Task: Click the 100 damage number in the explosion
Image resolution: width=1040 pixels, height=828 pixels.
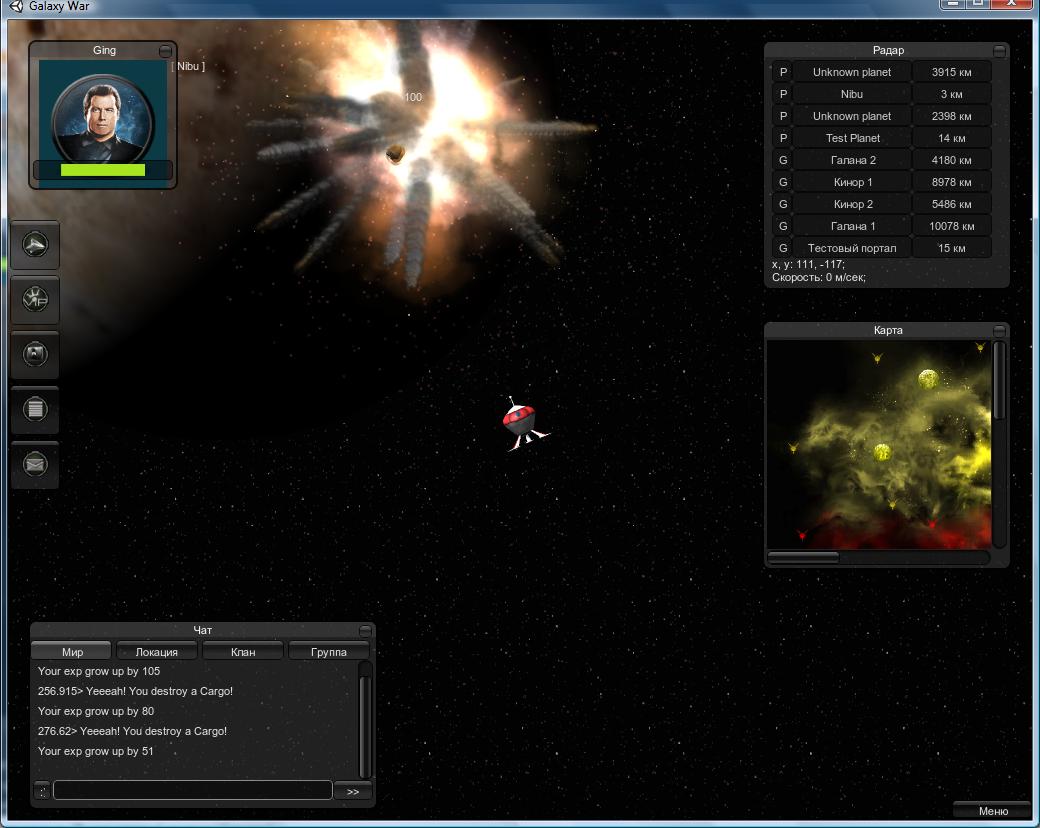Action: pyautogui.click(x=413, y=97)
